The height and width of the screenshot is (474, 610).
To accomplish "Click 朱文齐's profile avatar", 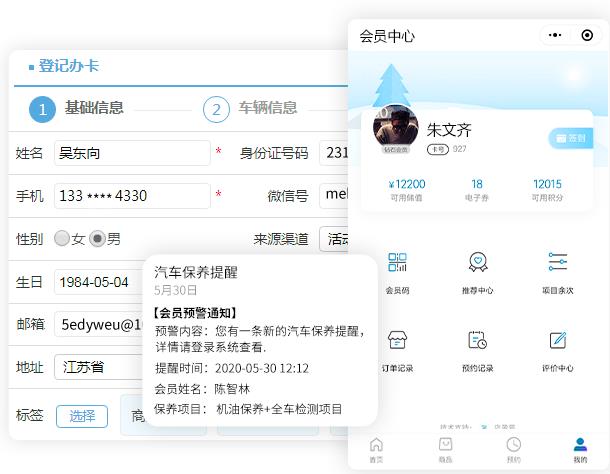I will pos(396,128).
